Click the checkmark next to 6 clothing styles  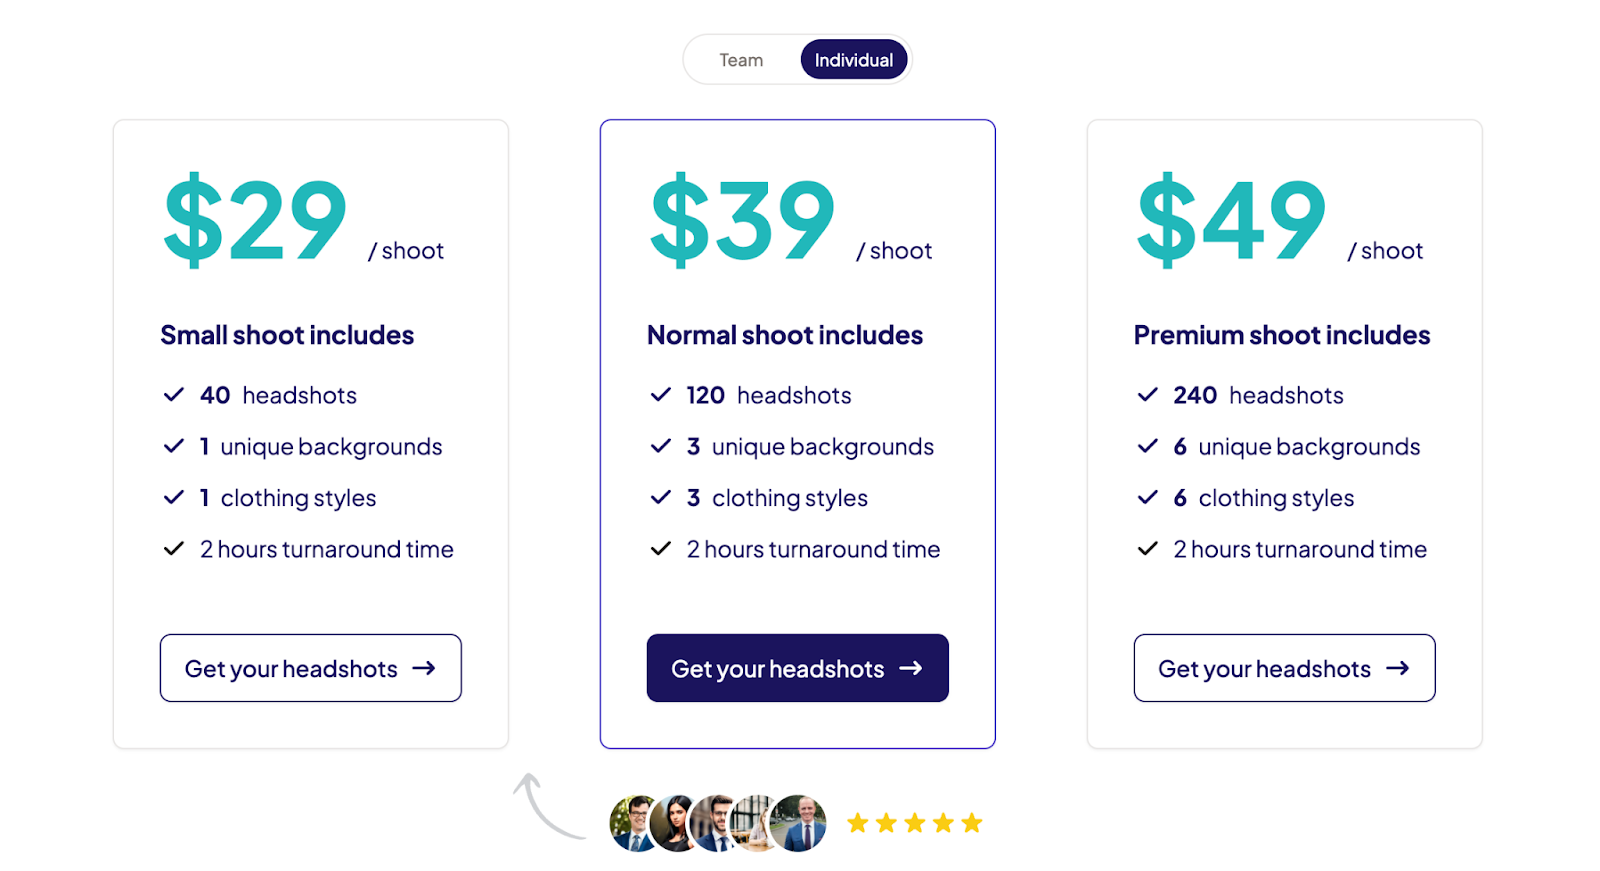(x=1148, y=497)
